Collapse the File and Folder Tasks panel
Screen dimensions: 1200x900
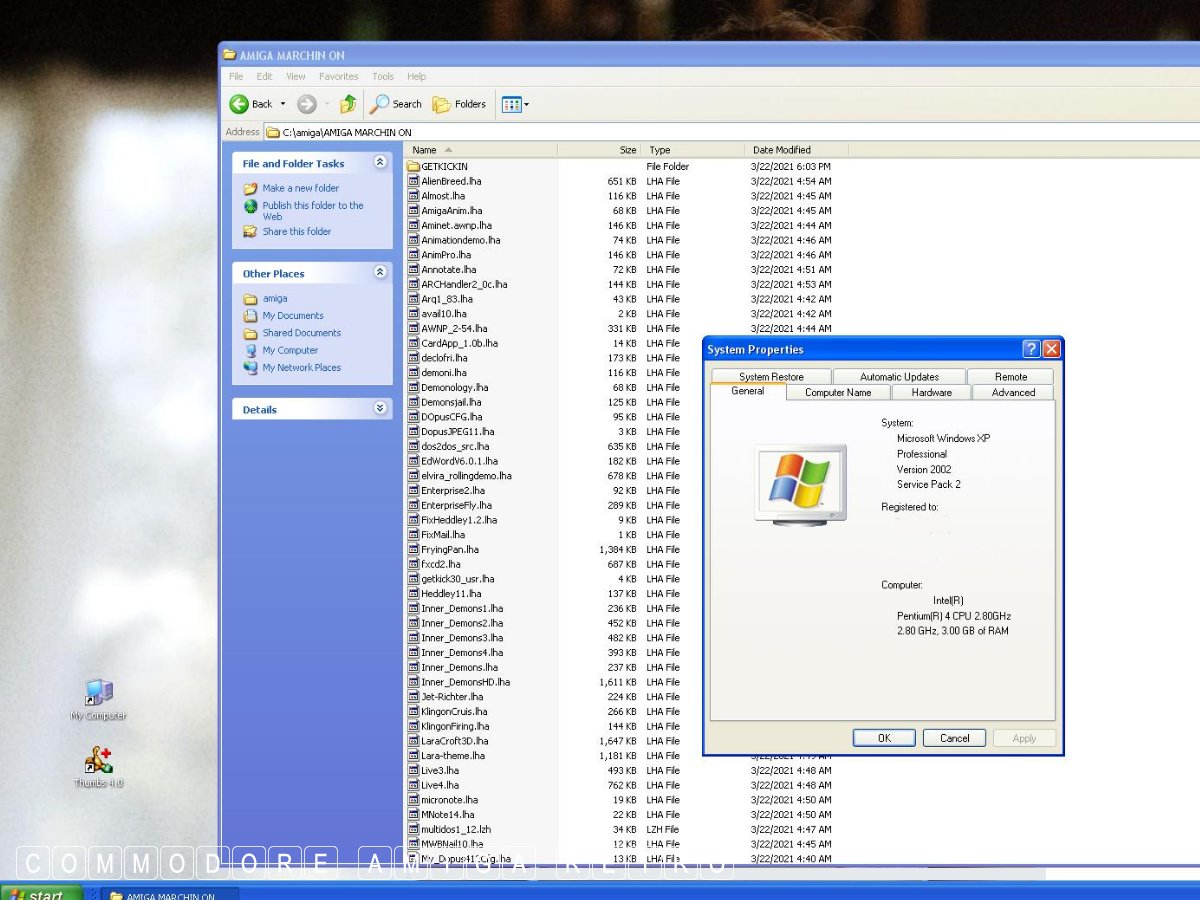click(380, 163)
